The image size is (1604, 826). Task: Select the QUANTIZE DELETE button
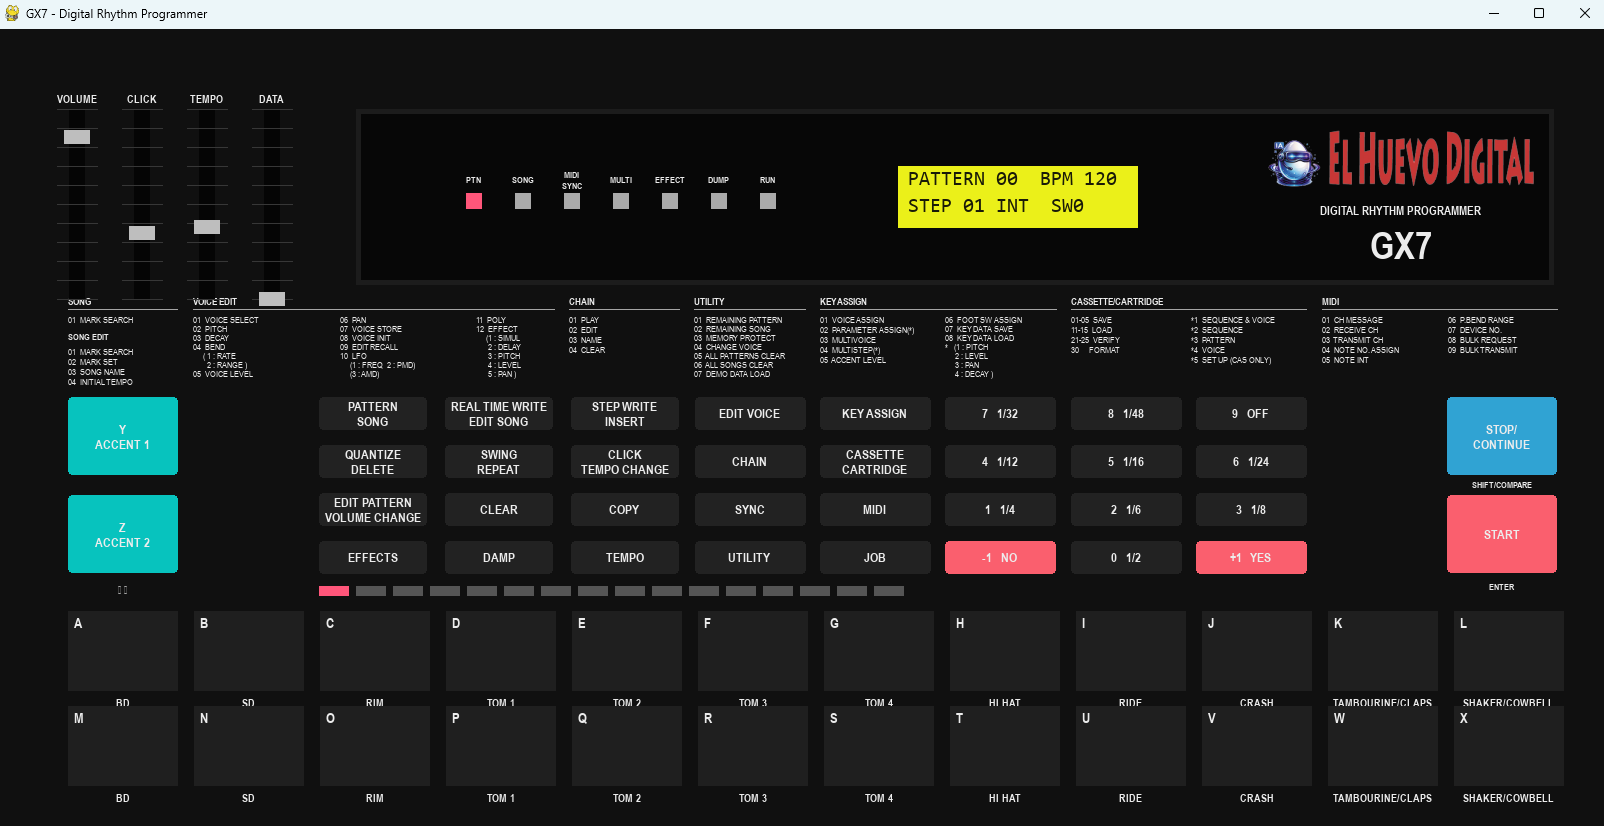373,462
